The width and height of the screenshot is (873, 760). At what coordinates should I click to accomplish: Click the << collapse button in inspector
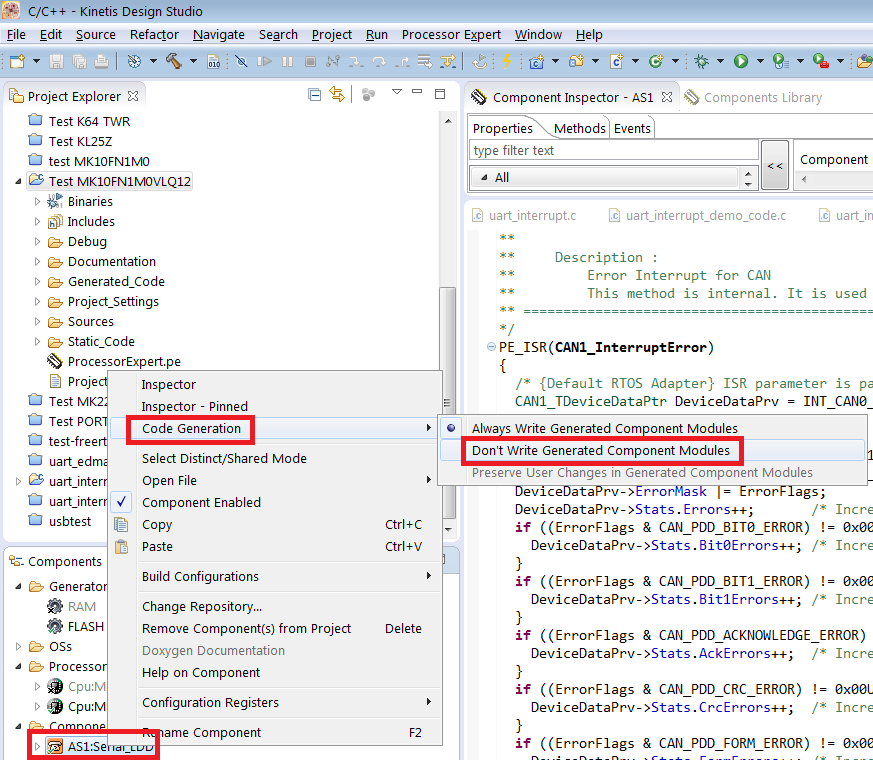(774, 165)
